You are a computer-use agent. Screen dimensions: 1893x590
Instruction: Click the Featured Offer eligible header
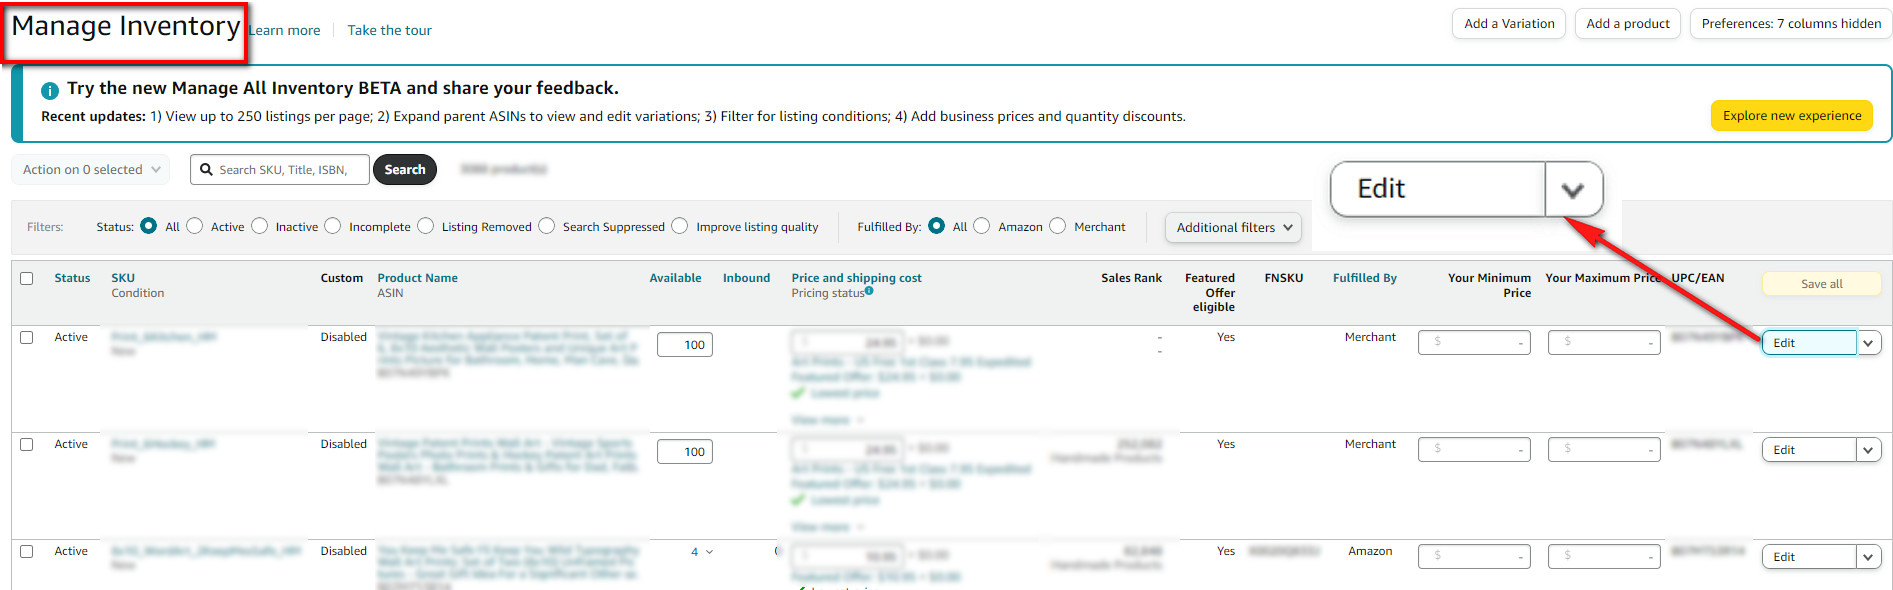click(1210, 292)
